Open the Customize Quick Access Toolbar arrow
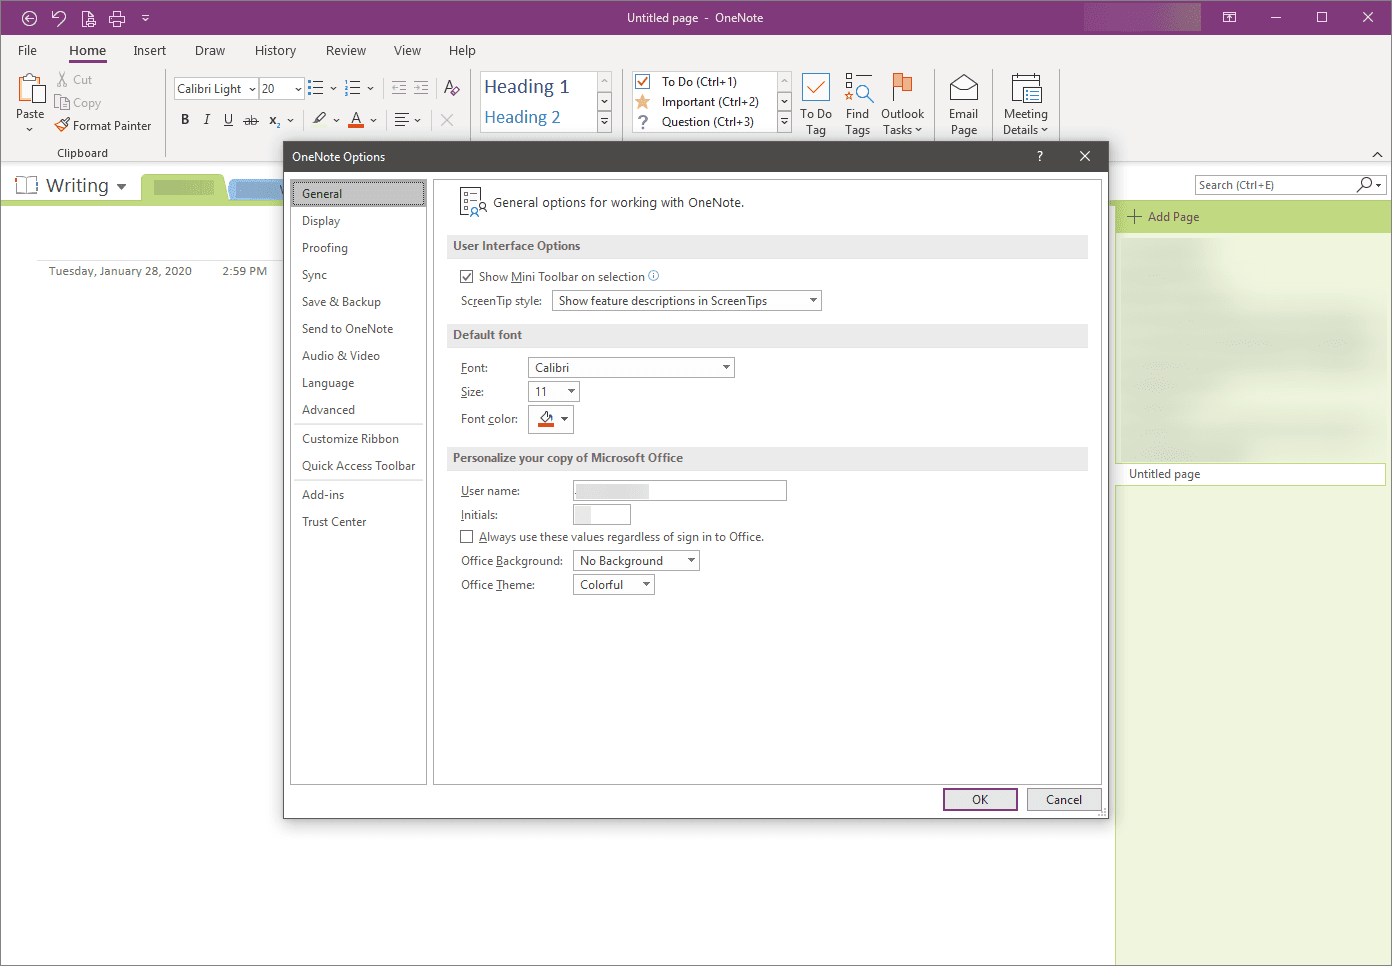This screenshot has height=966, width=1392. pos(145,18)
